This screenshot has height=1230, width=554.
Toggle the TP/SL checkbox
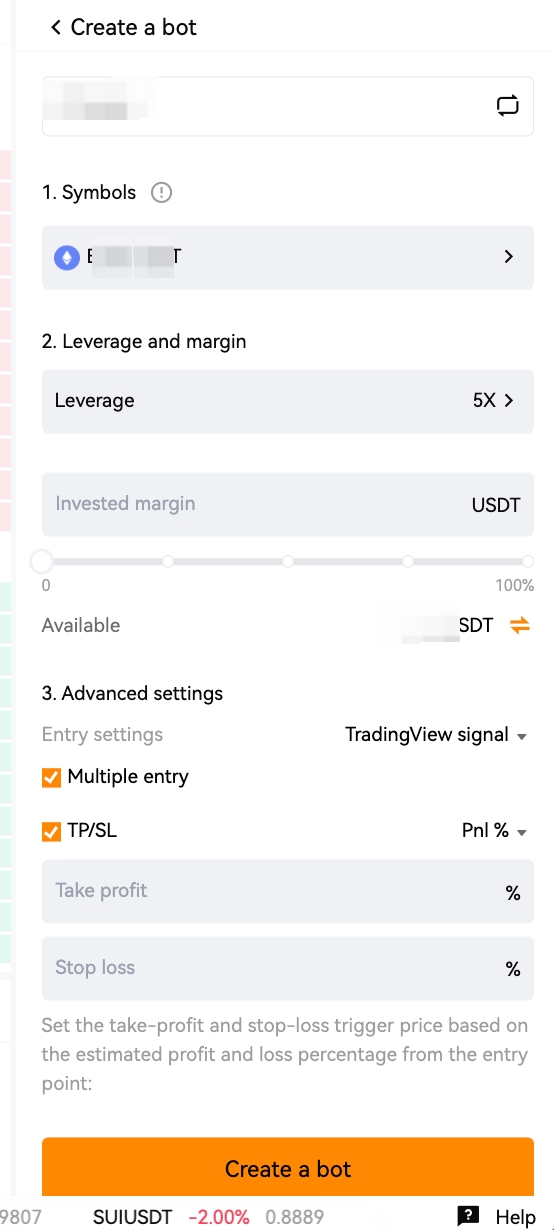click(51, 831)
